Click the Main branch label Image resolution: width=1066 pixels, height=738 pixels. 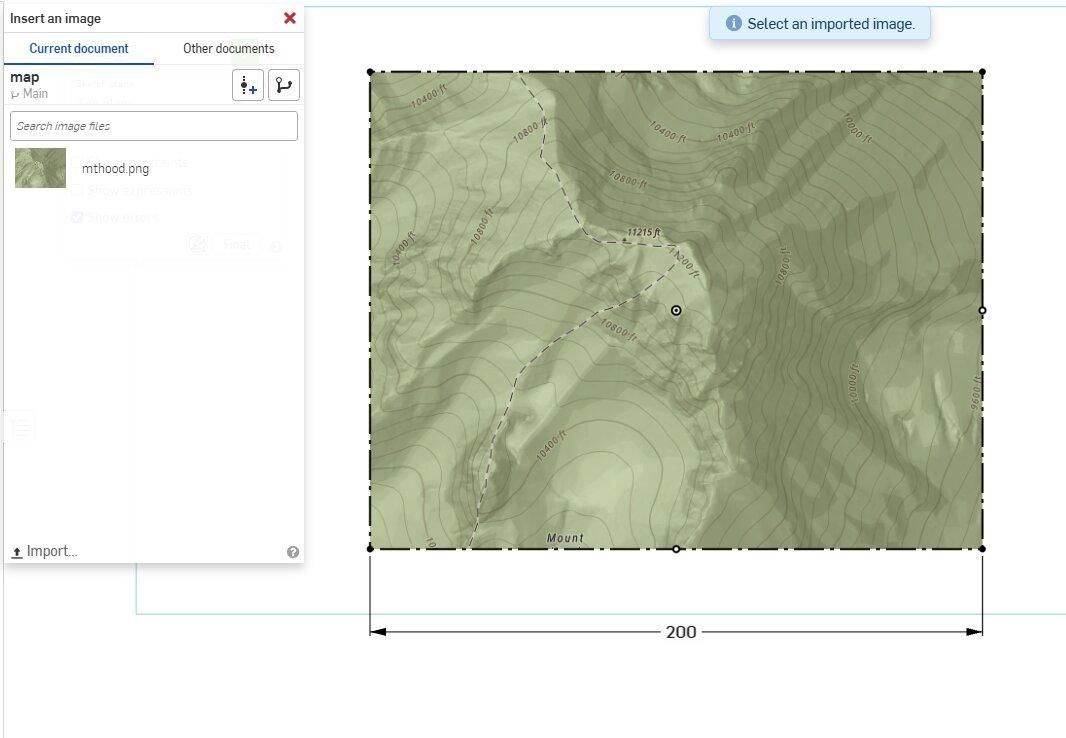[35, 94]
